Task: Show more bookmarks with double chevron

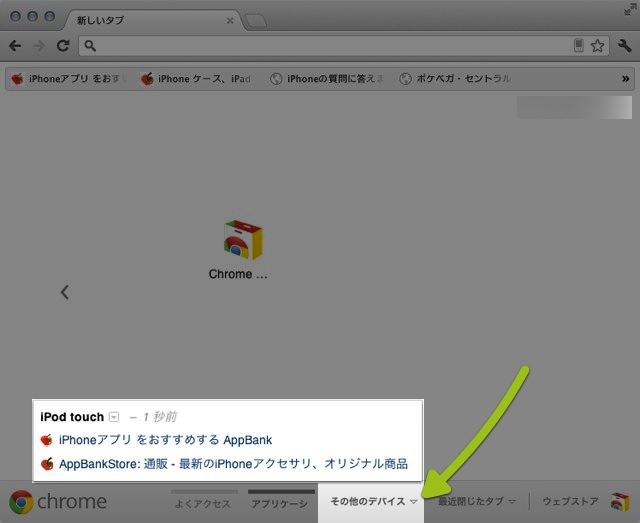Action: tap(625, 78)
